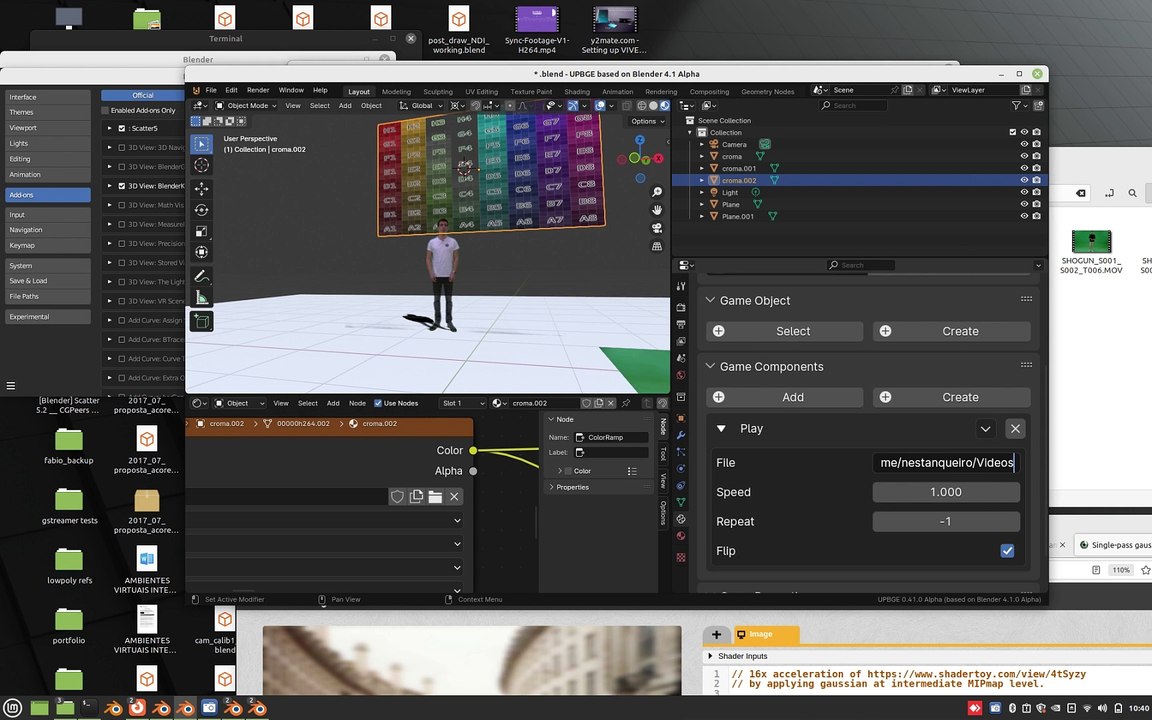1152x720 pixels.
Task: Click the Color output socket on node
Action: [473, 450]
